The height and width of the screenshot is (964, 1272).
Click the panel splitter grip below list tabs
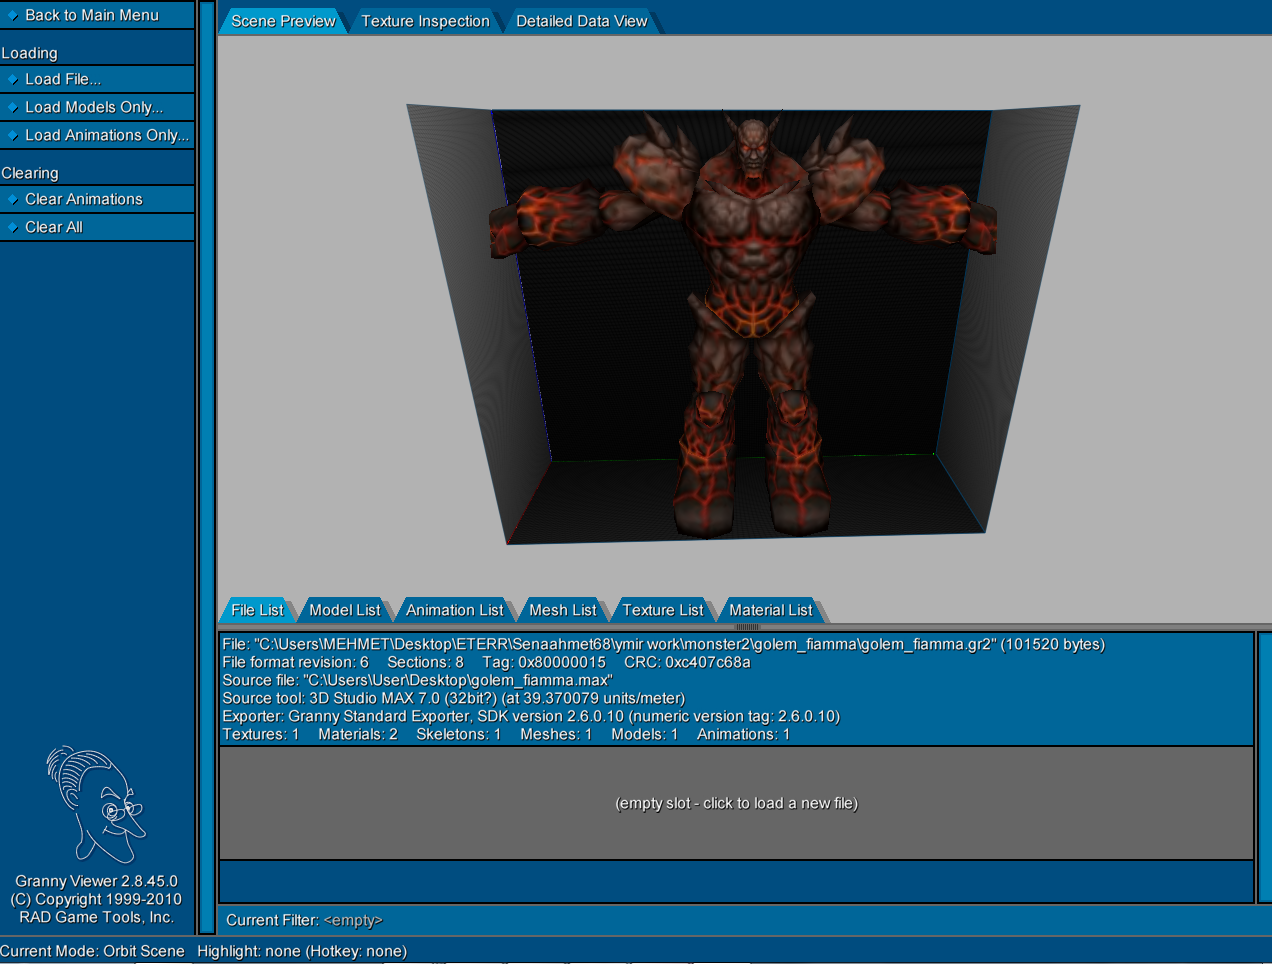(747, 627)
